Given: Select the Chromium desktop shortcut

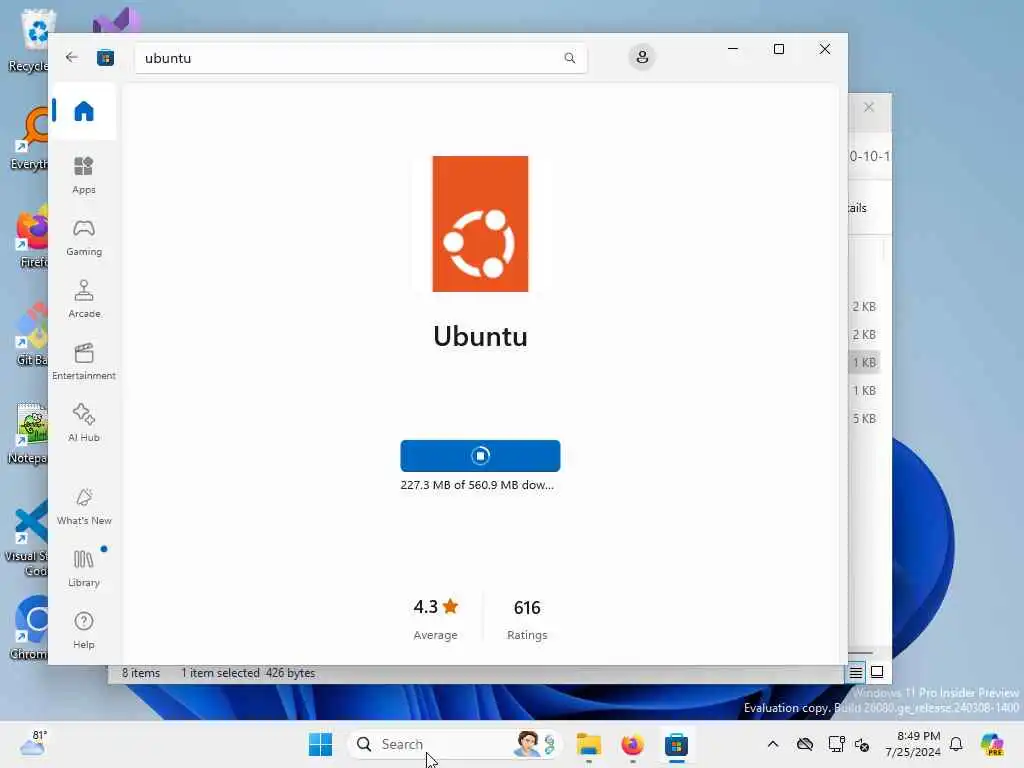Looking at the screenshot, I should (x=30, y=628).
